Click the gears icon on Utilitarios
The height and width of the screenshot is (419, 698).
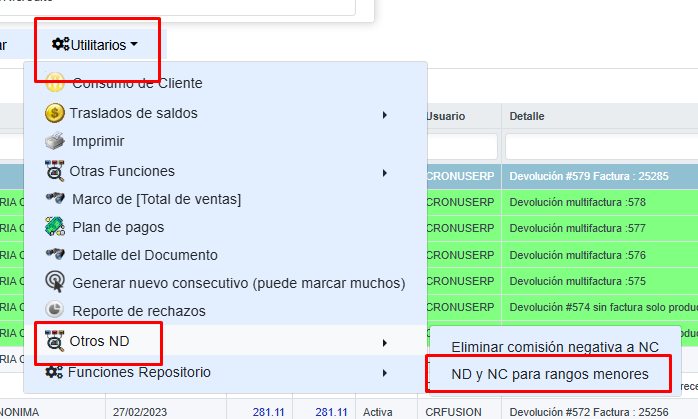point(60,44)
